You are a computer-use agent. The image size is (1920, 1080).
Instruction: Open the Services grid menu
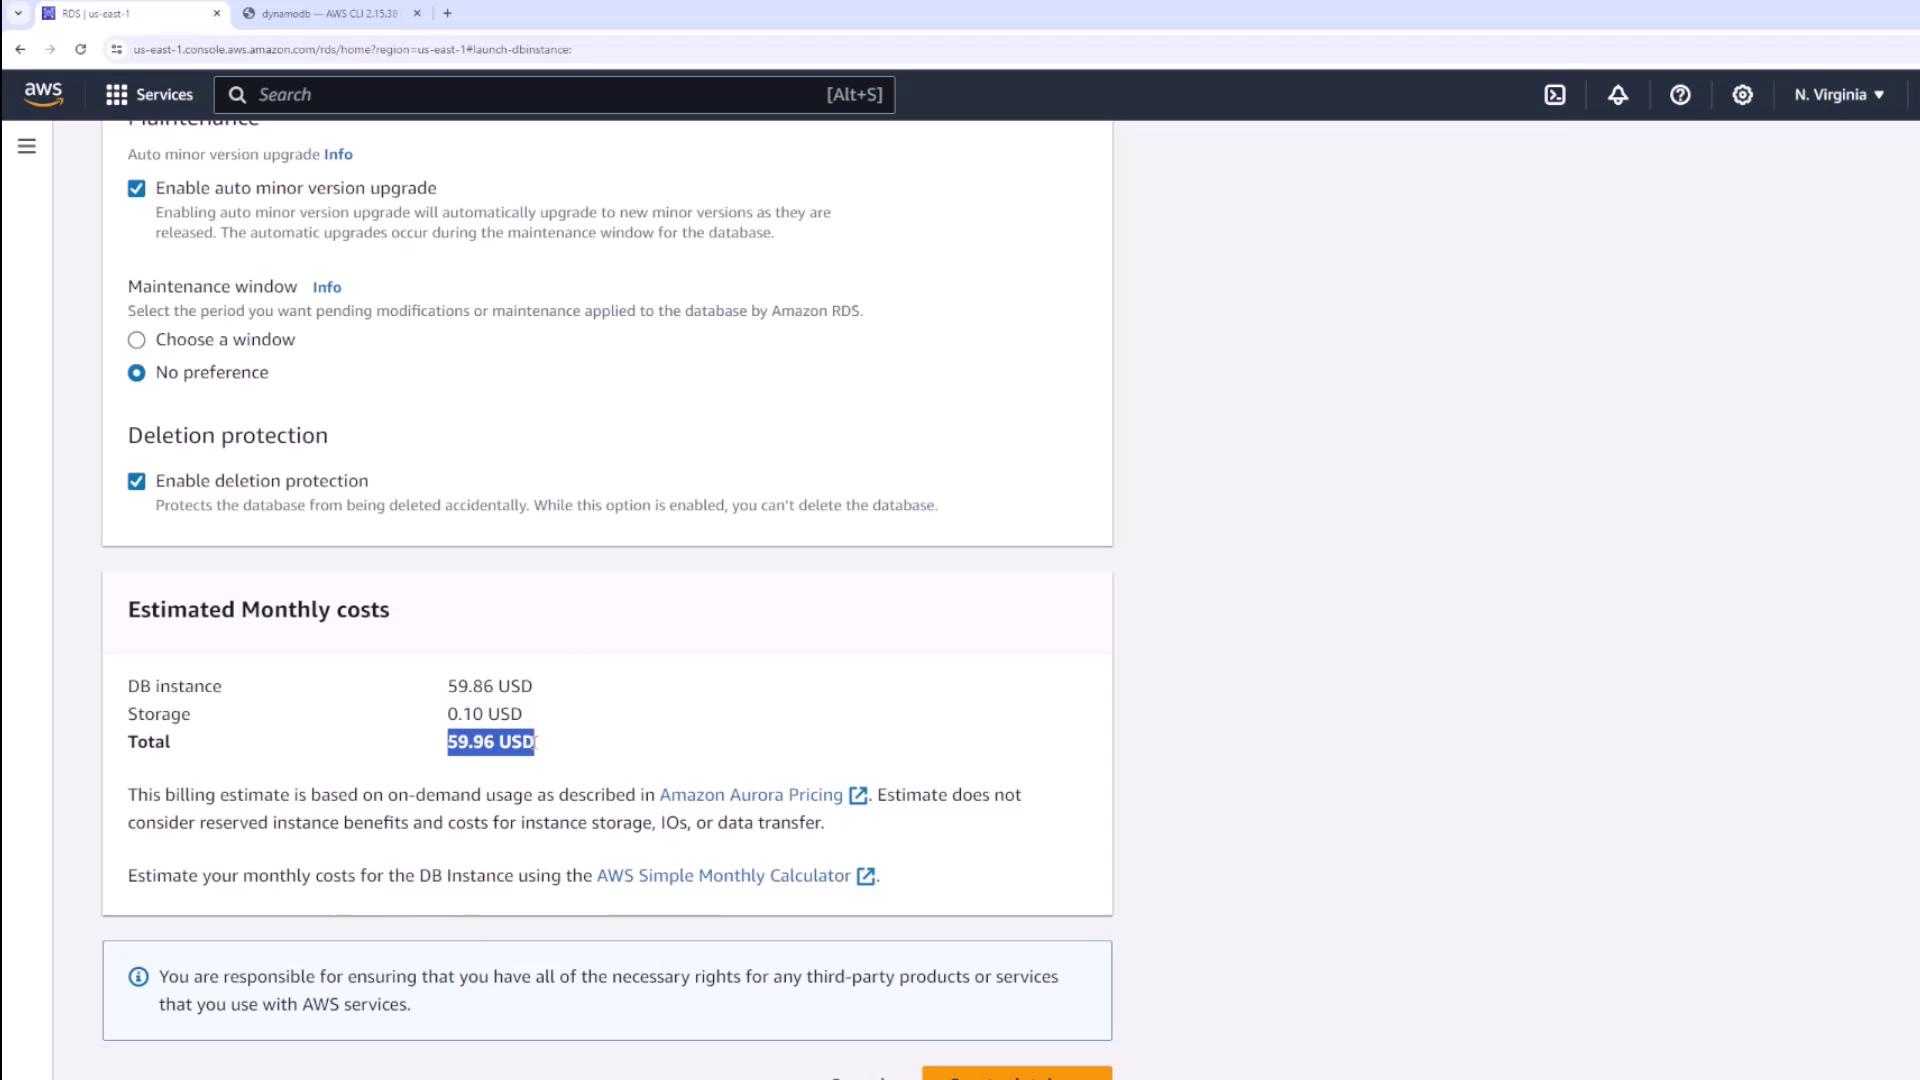[150, 95]
